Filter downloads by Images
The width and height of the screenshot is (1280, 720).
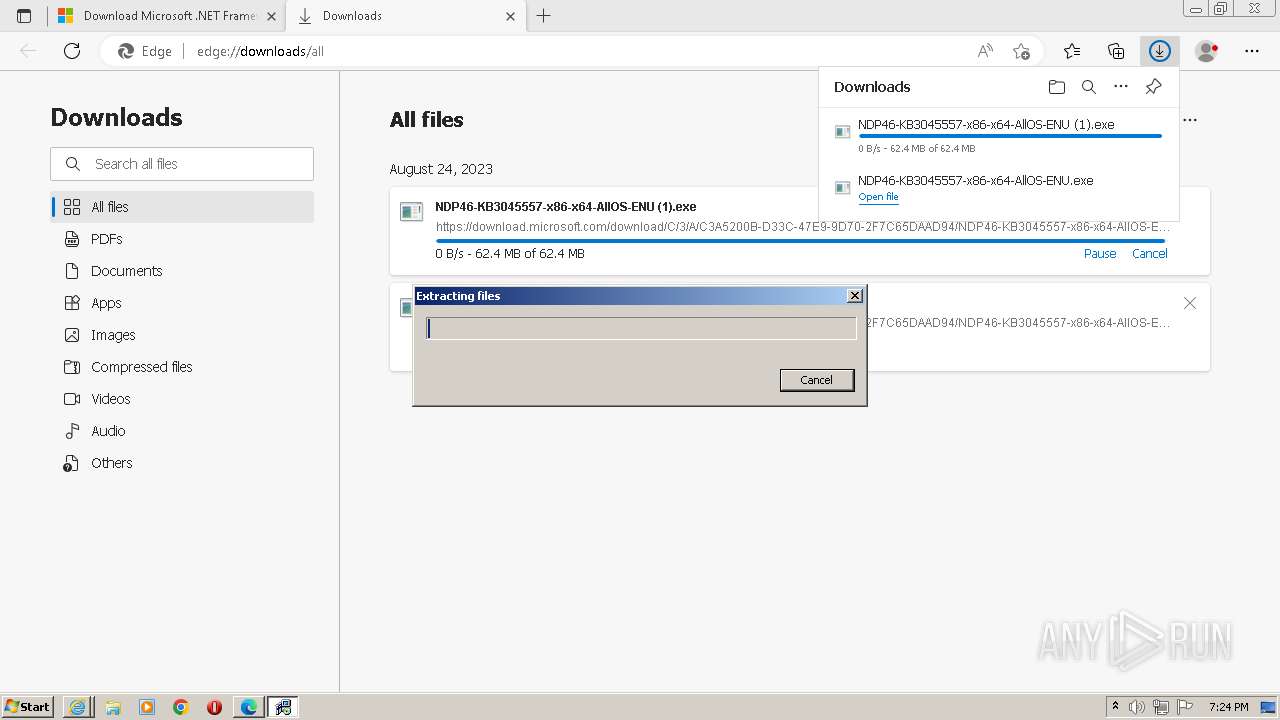click(182, 335)
